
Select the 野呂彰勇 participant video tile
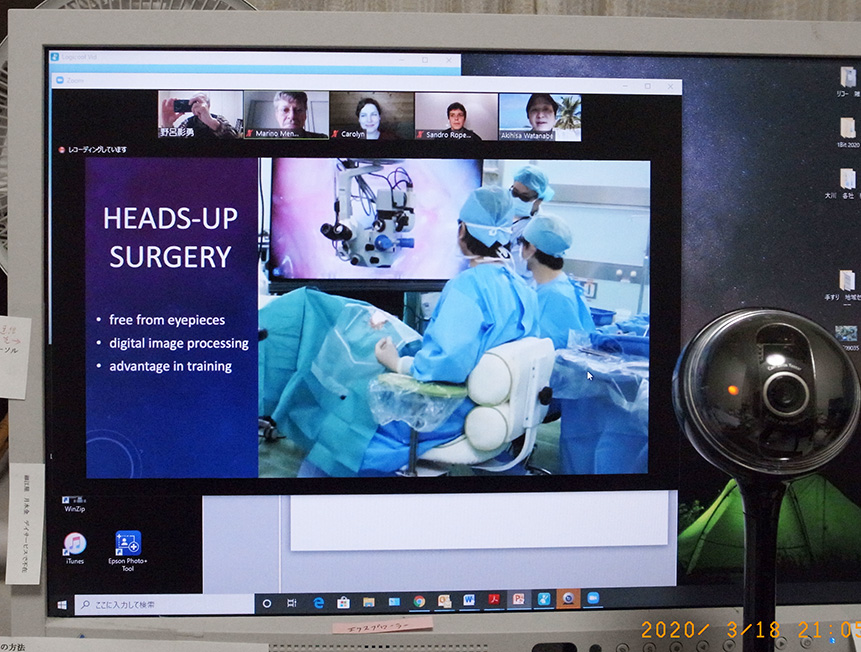pyautogui.click(x=200, y=114)
